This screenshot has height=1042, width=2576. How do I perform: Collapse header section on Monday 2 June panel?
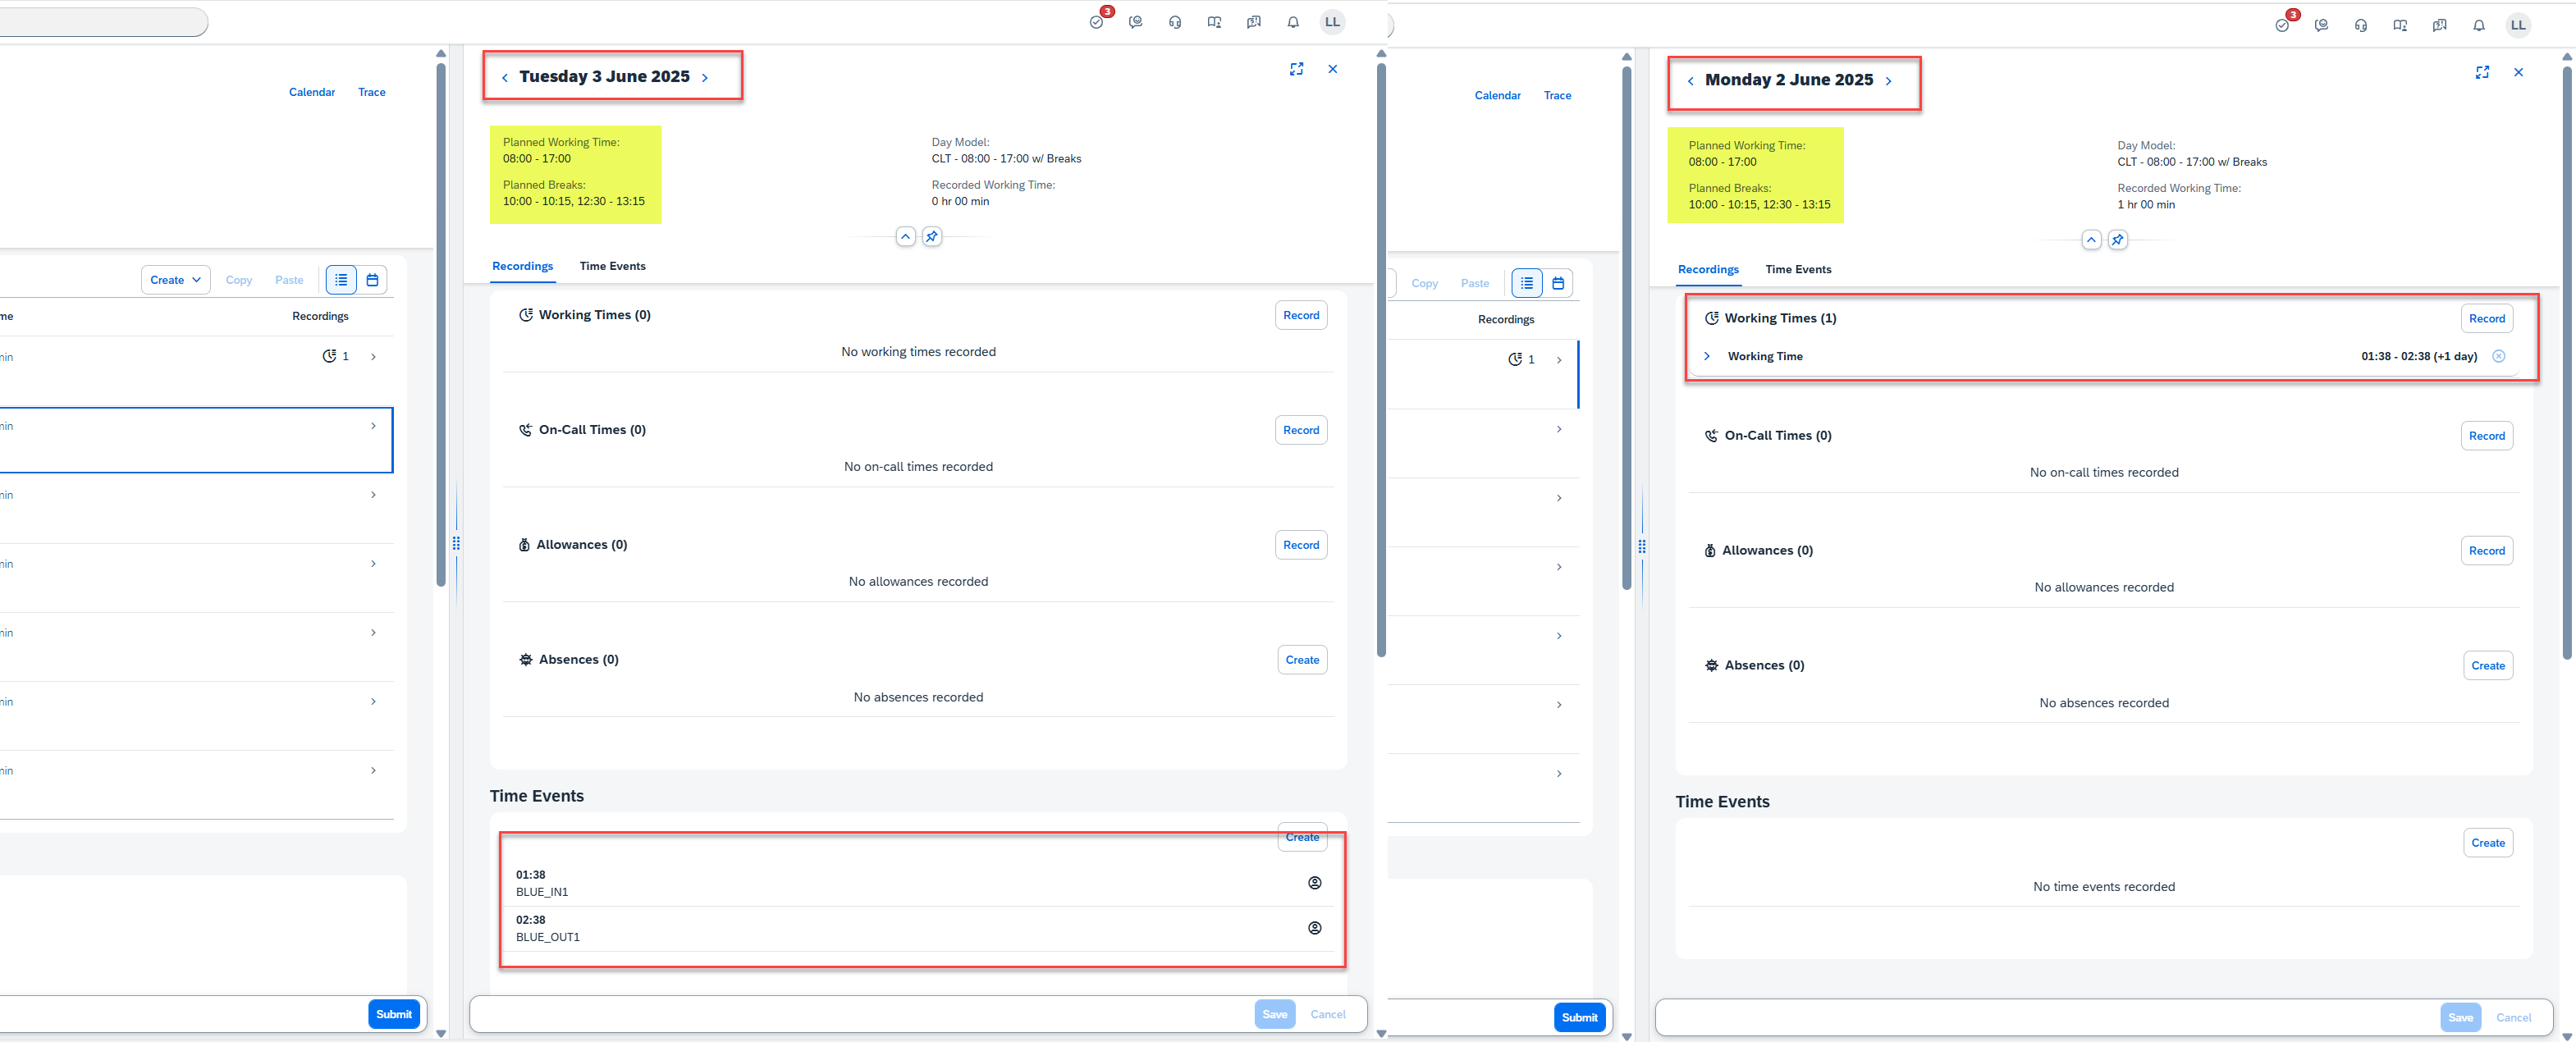[2091, 240]
